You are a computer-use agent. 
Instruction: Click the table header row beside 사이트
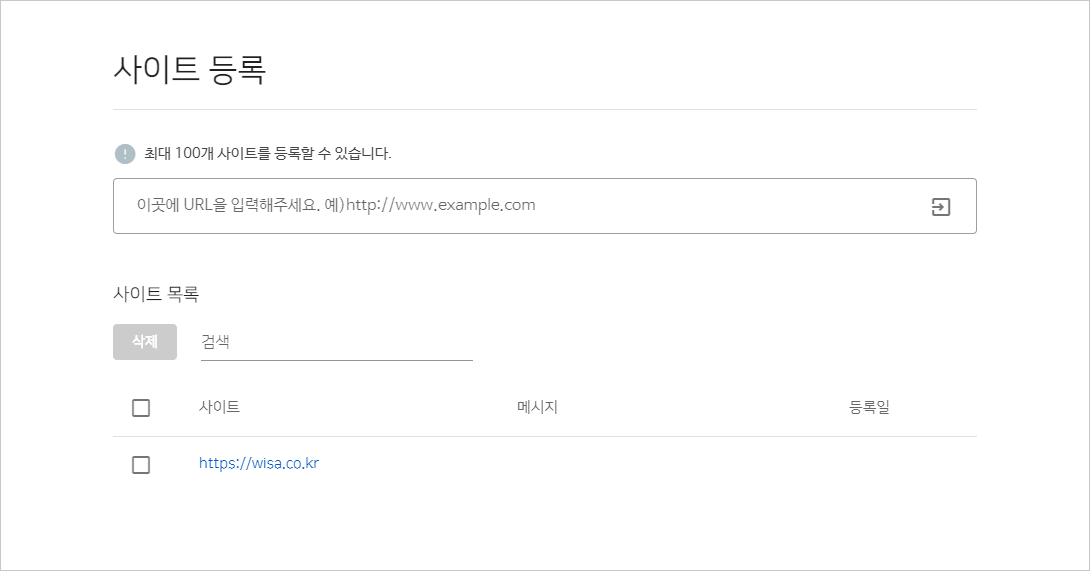[x=545, y=408]
